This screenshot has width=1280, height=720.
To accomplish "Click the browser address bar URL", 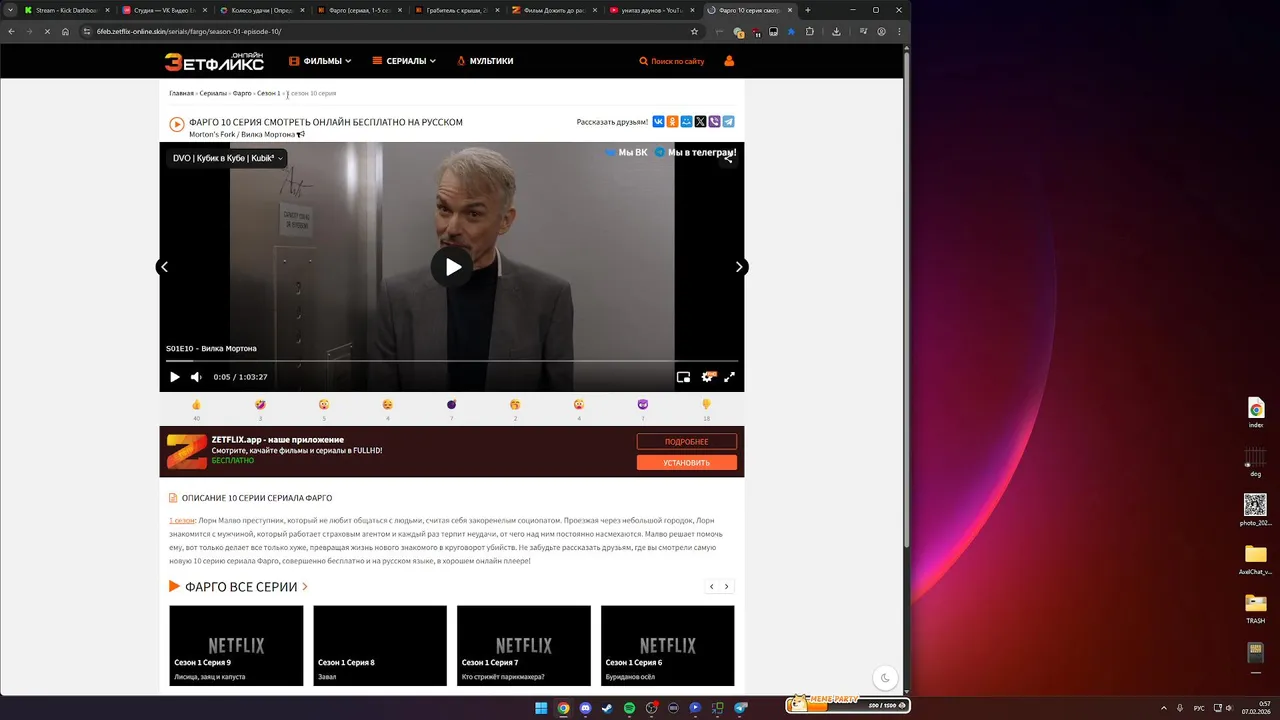I will [x=189, y=31].
